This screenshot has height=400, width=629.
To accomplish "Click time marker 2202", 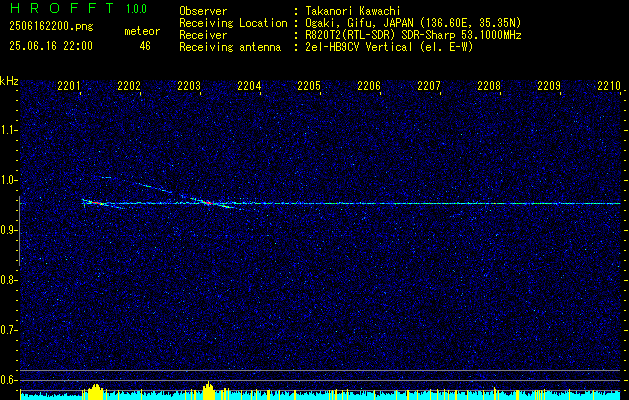I will click(129, 86).
